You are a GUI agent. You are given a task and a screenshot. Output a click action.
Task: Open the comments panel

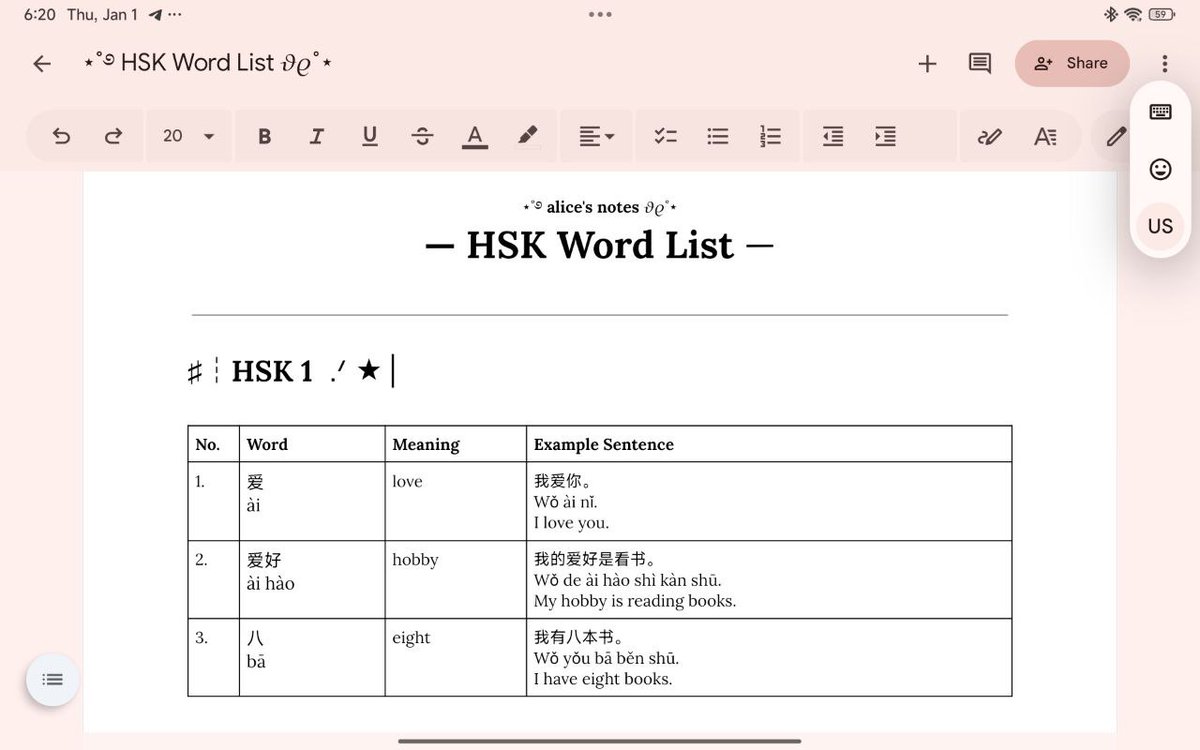click(x=980, y=64)
